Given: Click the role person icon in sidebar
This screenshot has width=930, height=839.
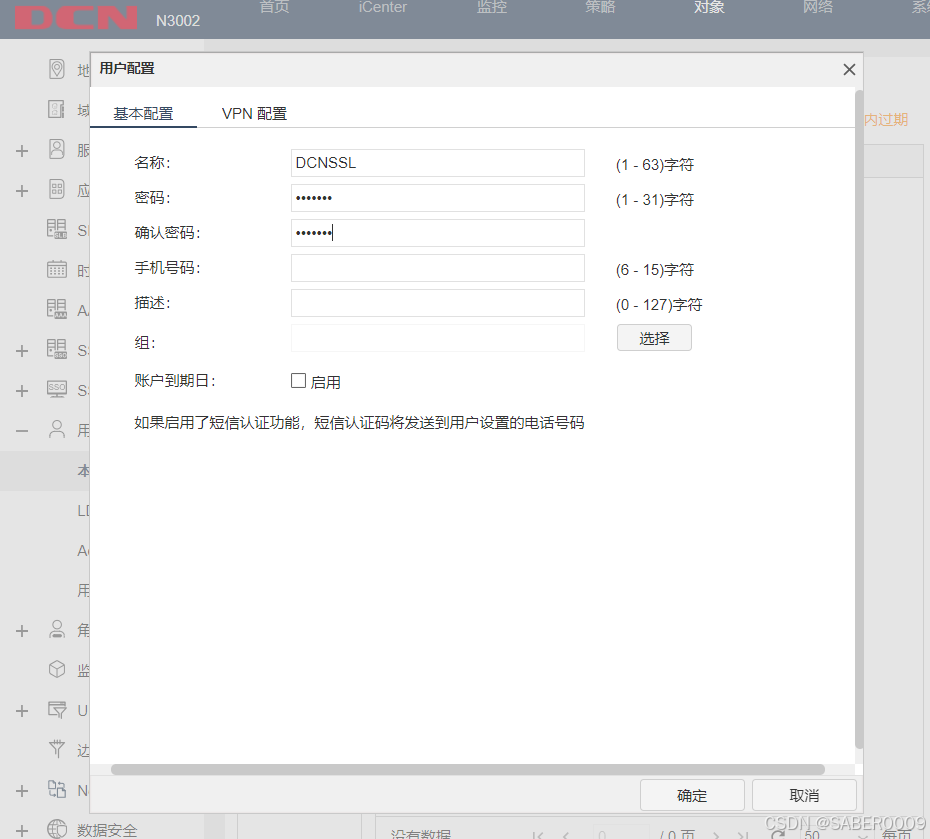Looking at the screenshot, I should [x=57, y=631].
